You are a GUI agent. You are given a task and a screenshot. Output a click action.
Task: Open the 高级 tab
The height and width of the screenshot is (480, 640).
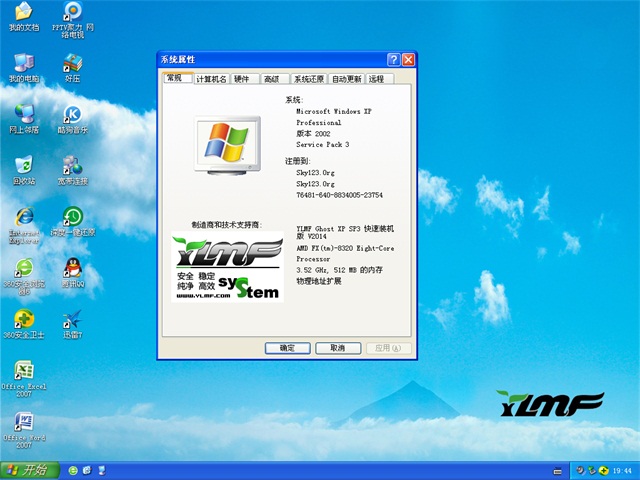(x=272, y=79)
